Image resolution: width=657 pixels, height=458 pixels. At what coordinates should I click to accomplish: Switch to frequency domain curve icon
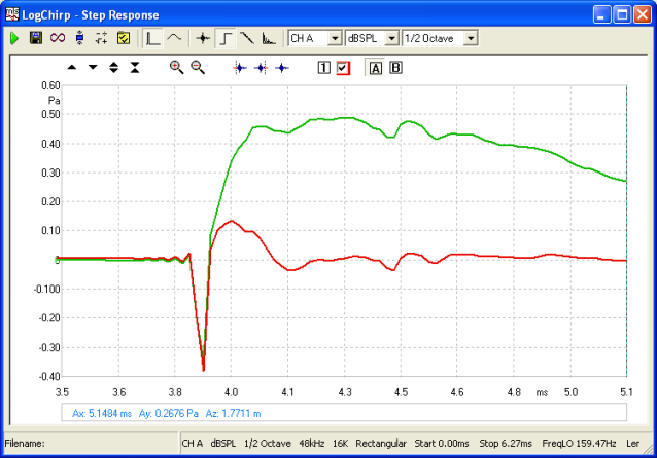[x=174, y=38]
